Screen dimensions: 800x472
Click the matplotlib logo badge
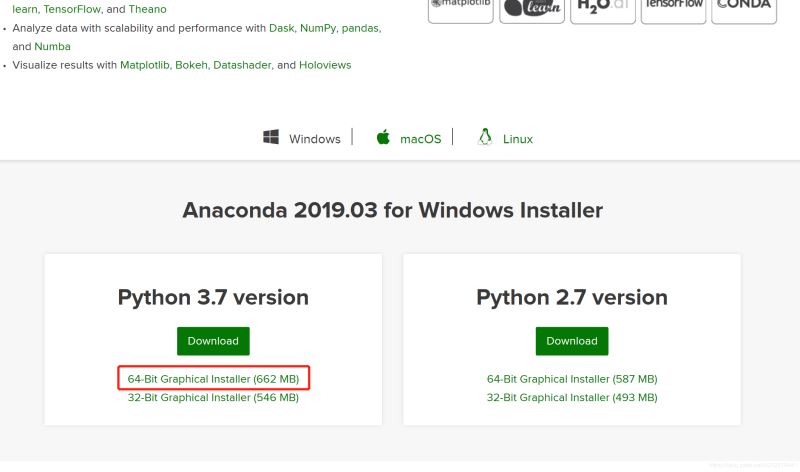pos(460,8)
